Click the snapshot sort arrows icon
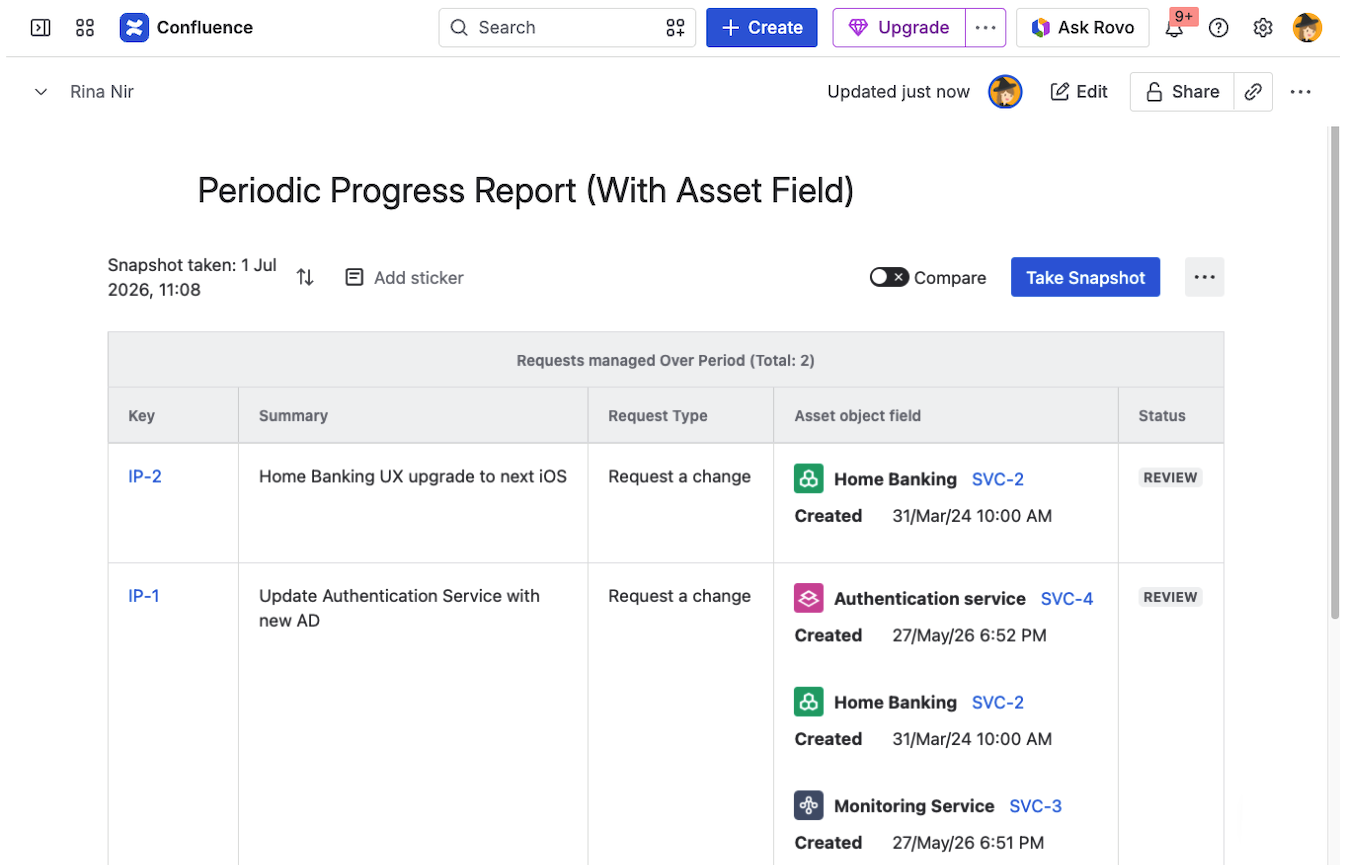1348x865 pixels. coord(305,277)
